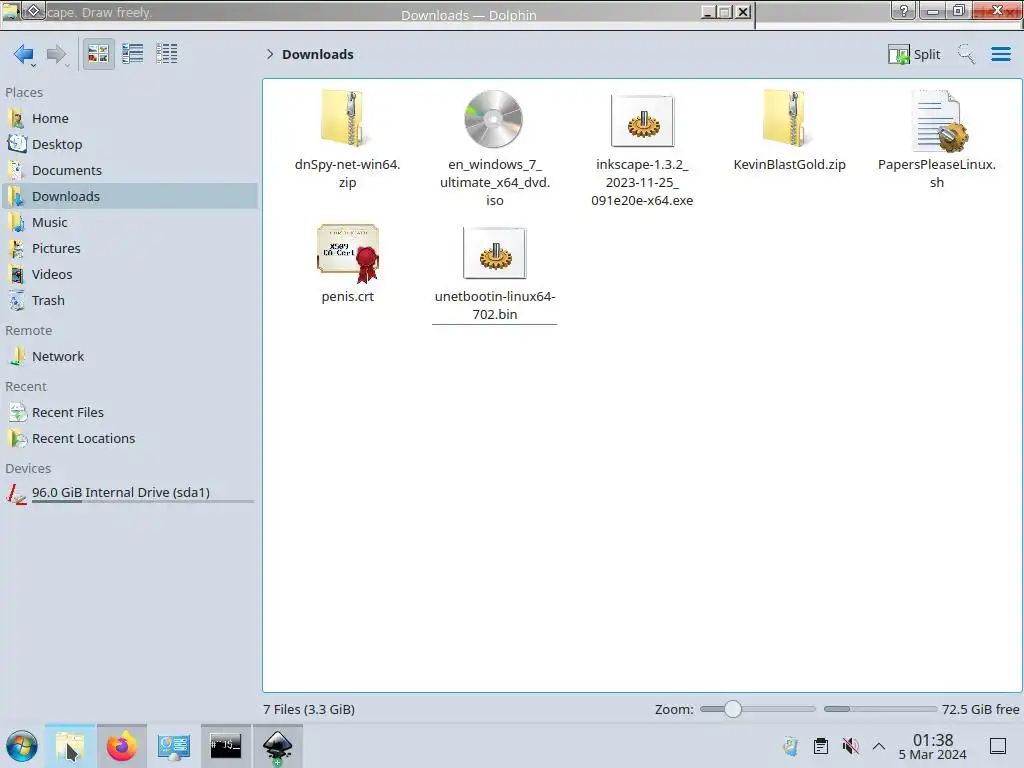Click the tray icon left of clipboard

[790, 746]
